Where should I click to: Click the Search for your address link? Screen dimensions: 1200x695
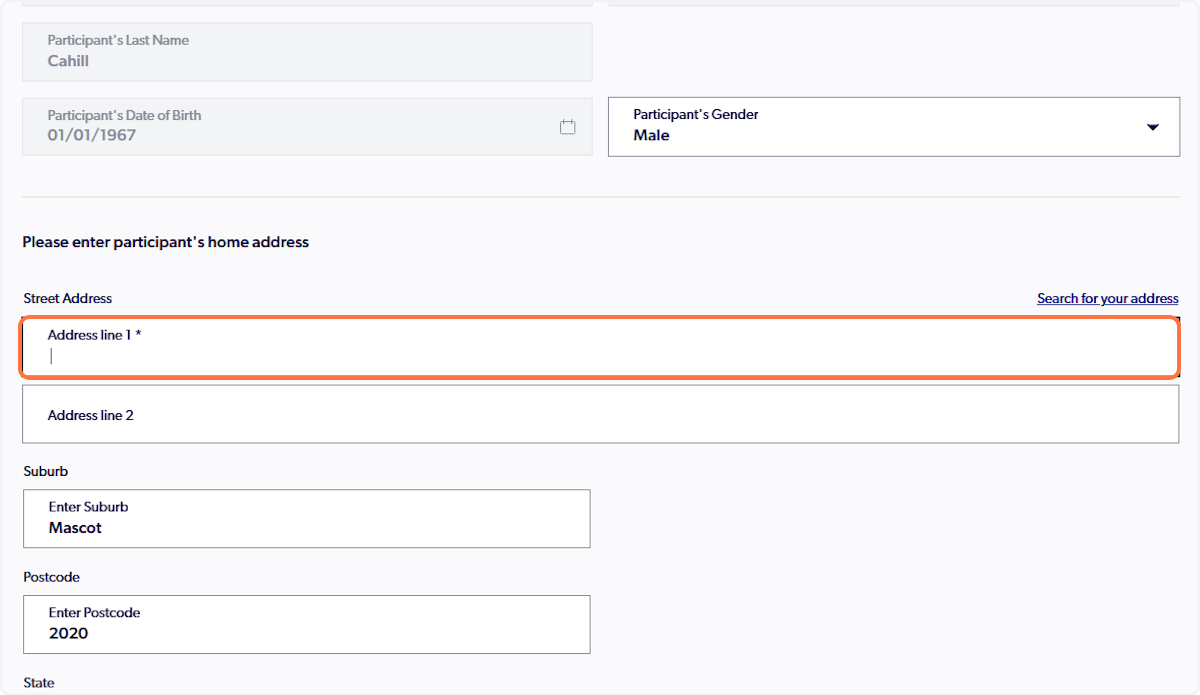pyautogui.click(x=1107, y=298)
